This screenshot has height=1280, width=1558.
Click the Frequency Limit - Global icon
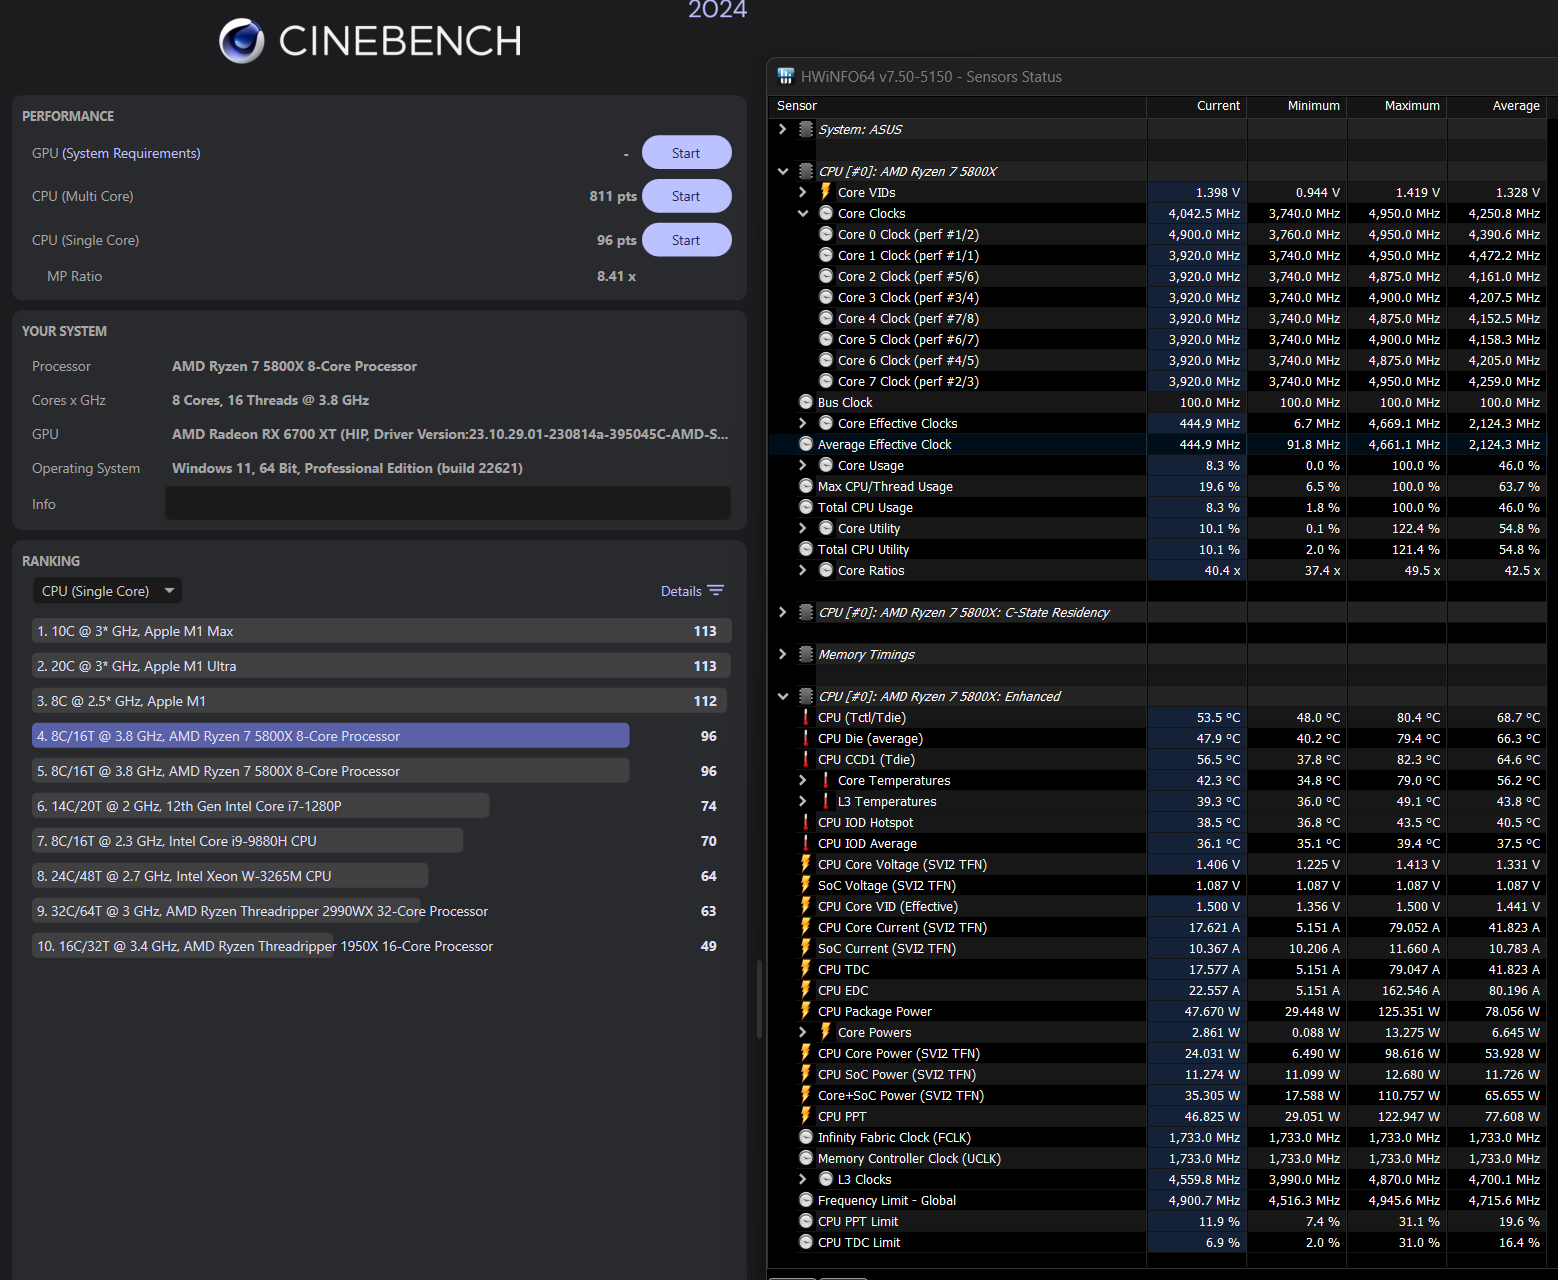pos(806,1200)
